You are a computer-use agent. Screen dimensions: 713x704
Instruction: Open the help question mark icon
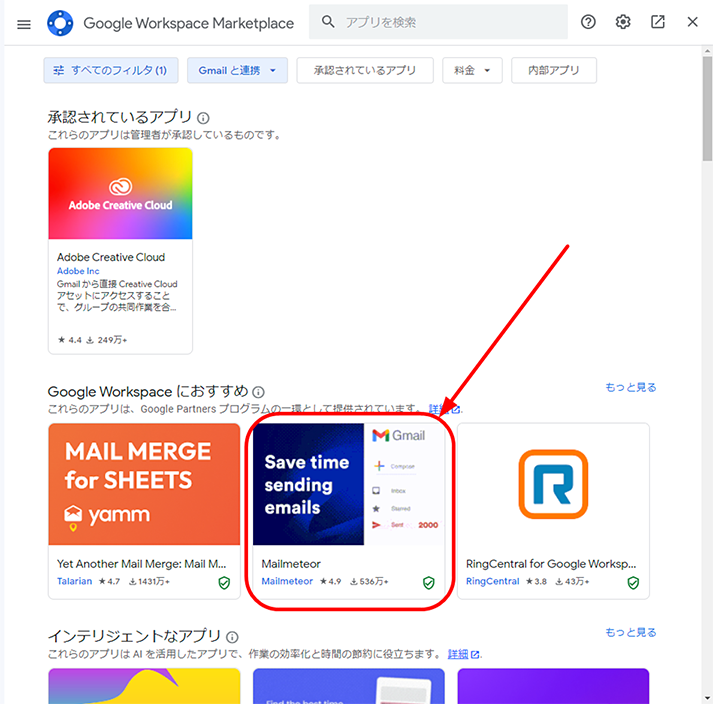pyautogui.click(x=588, y=22)
